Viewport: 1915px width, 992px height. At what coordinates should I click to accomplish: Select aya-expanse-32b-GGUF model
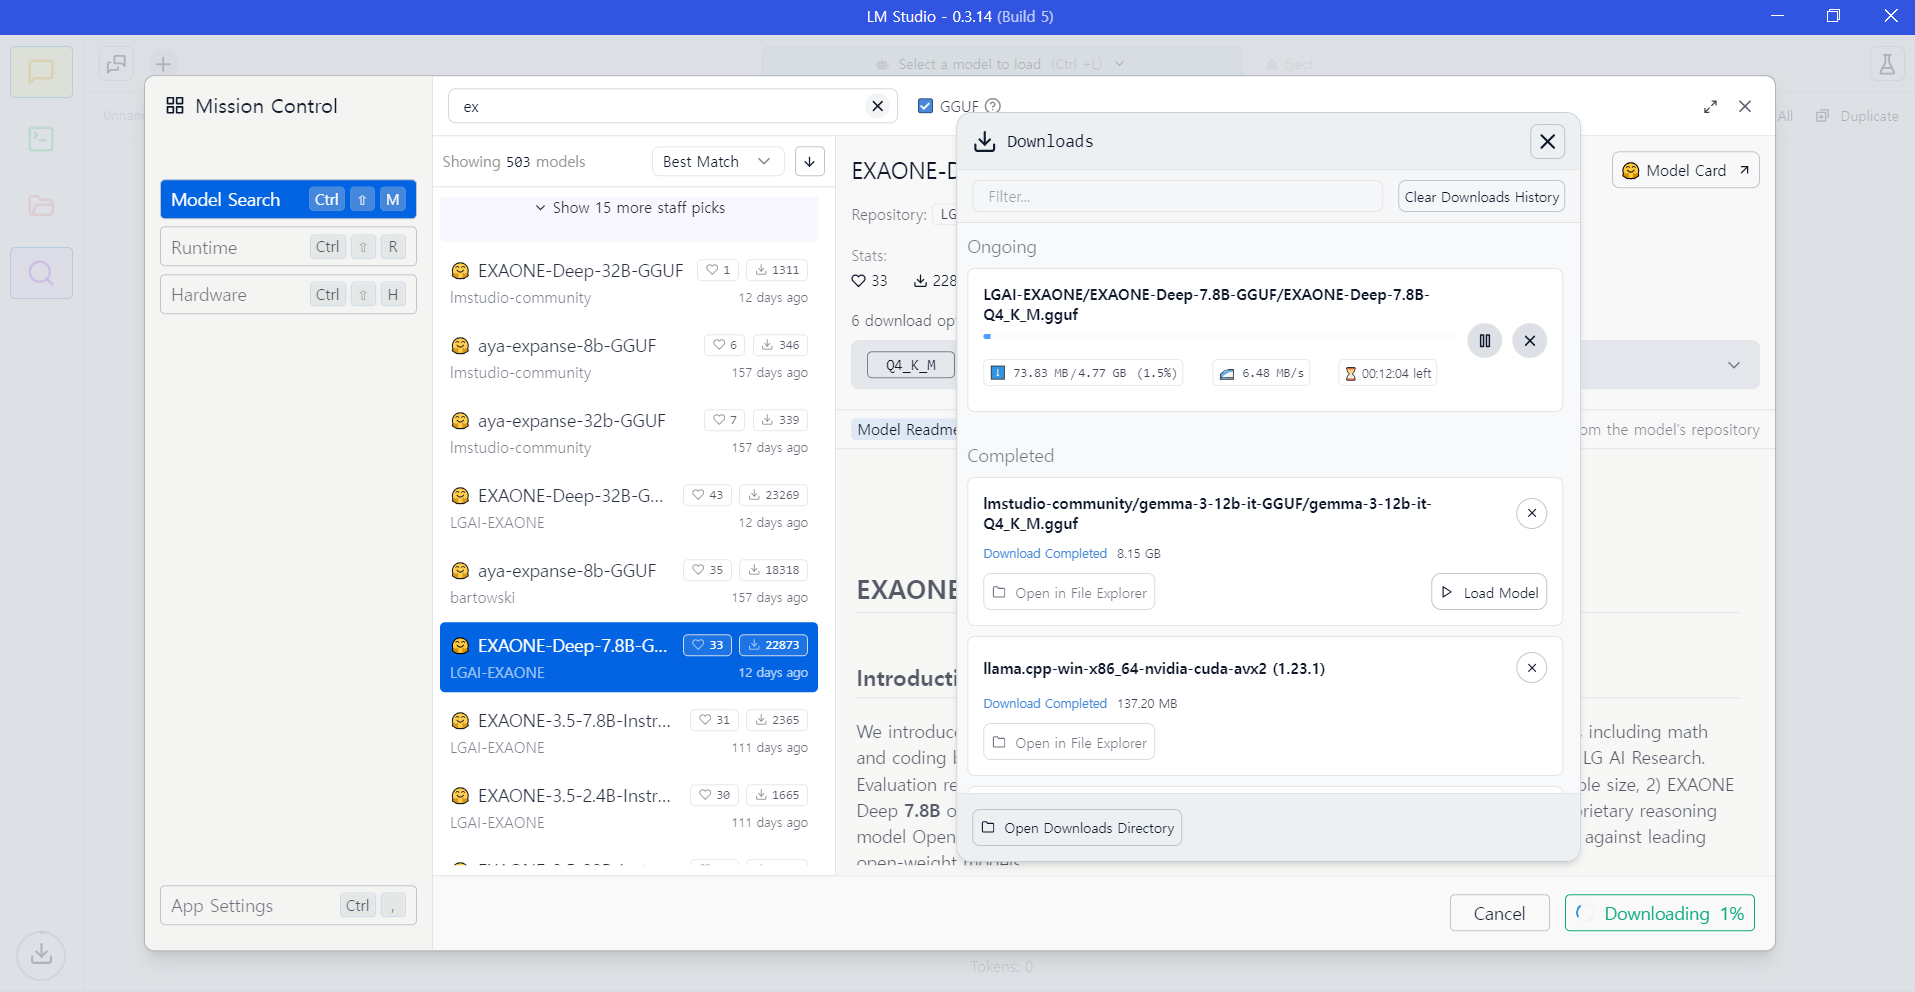[629, 433]
